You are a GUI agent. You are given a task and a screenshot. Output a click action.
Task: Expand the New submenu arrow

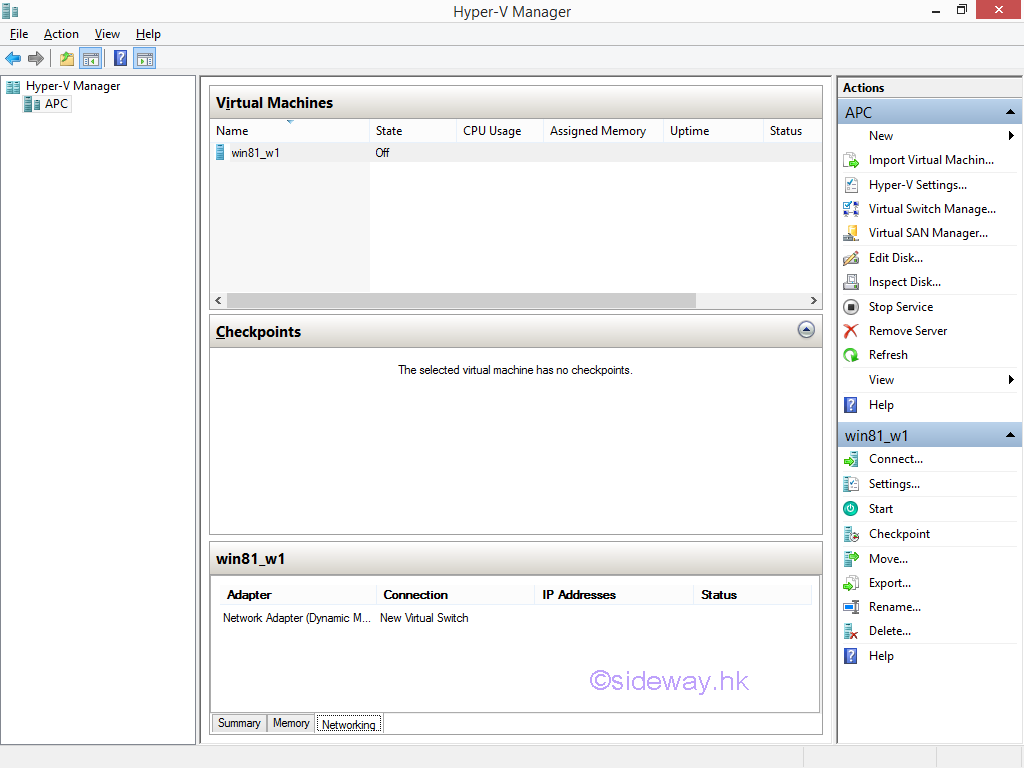tap(1011, 136)
